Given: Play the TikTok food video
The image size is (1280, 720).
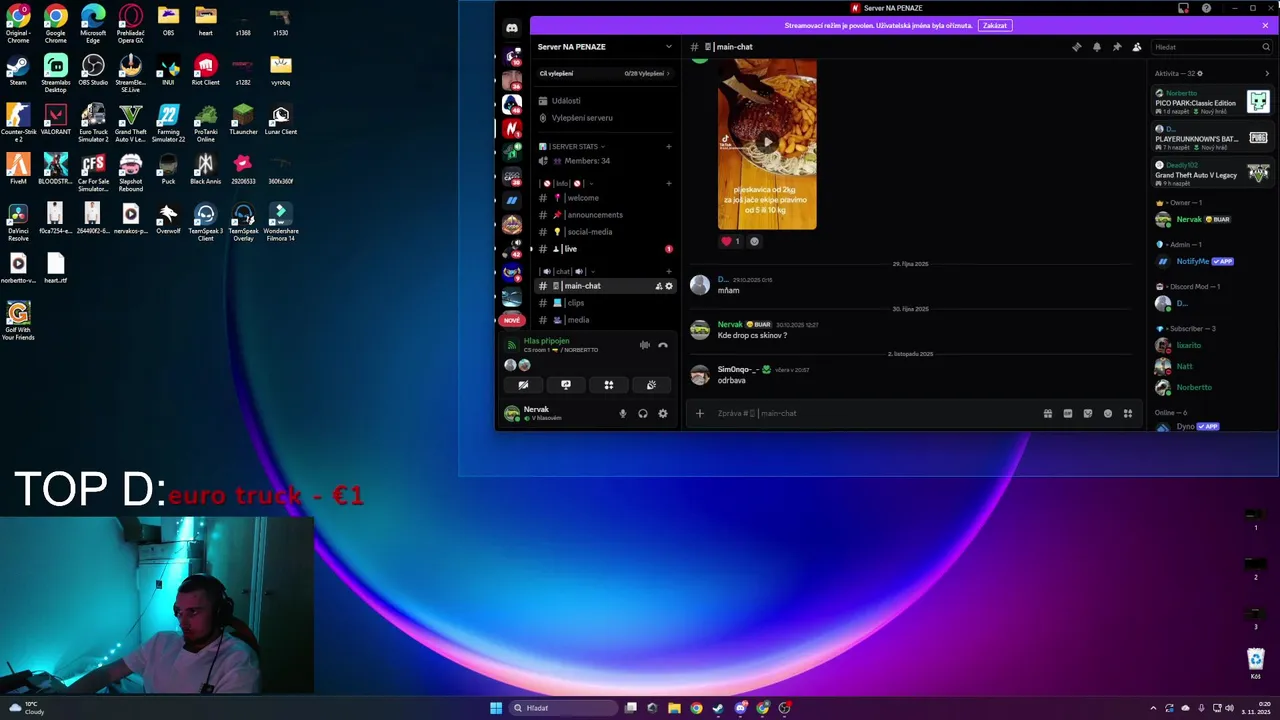Looking at the screenshot, I should click(x=767, y=142).
